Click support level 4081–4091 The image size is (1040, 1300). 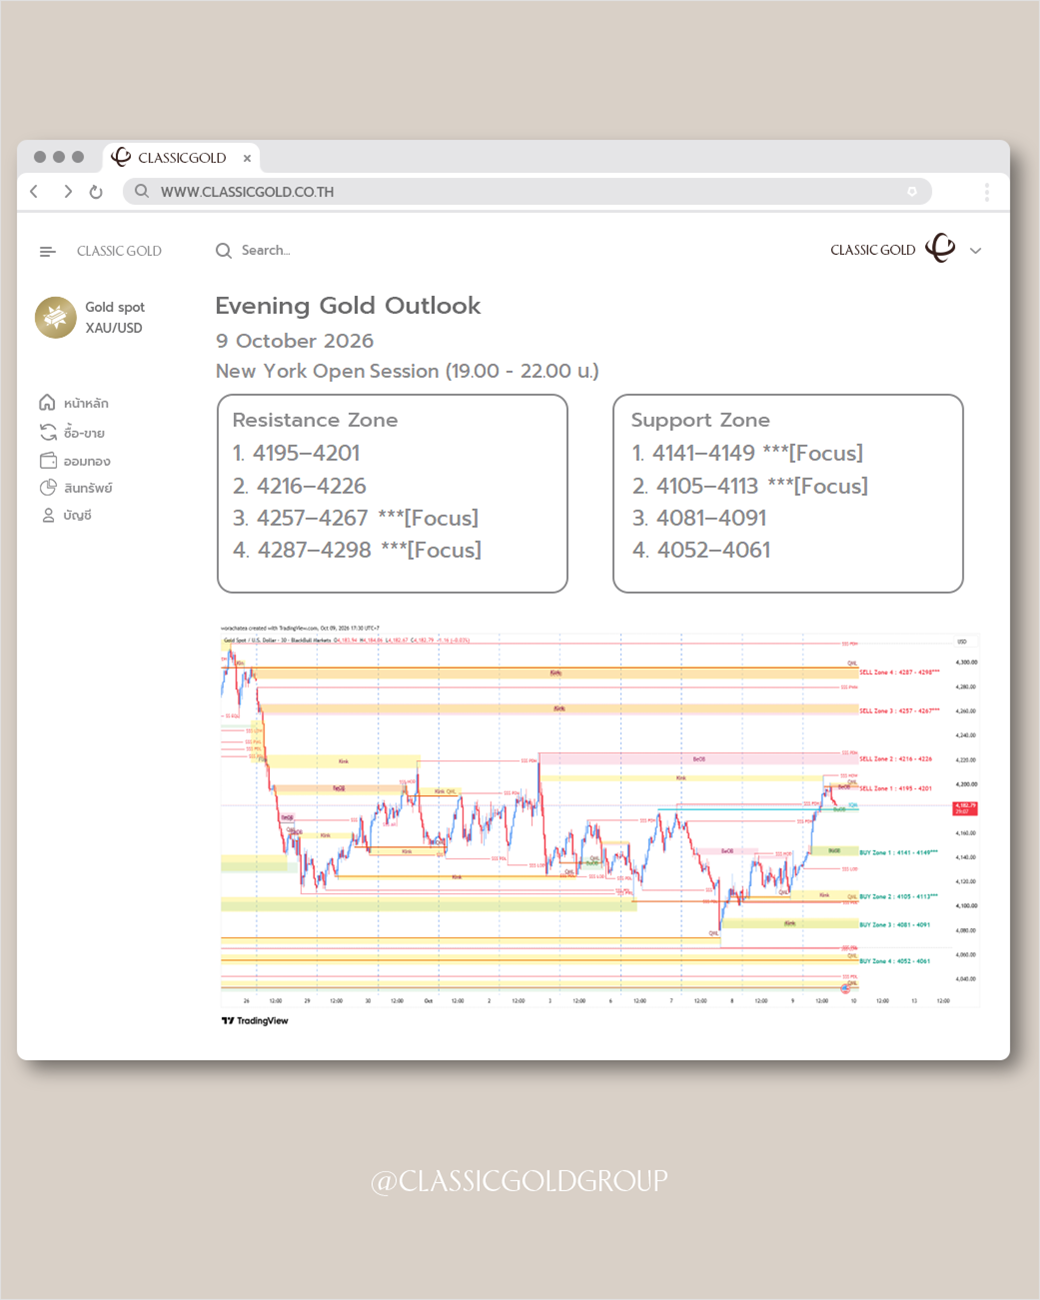[700, 518]
